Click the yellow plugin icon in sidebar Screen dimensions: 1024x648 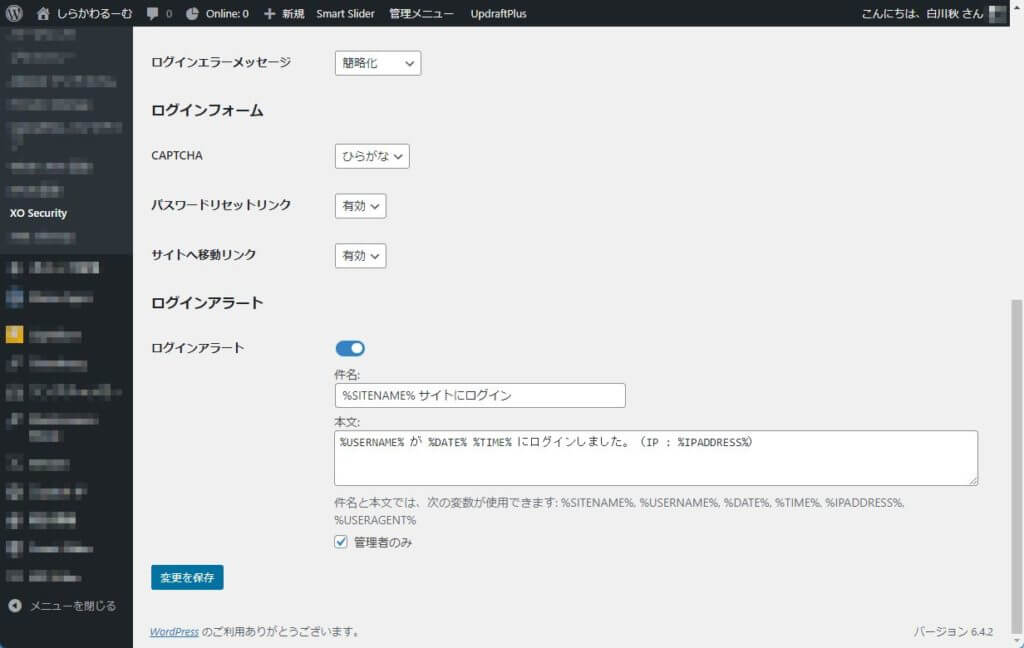(14, 335)
